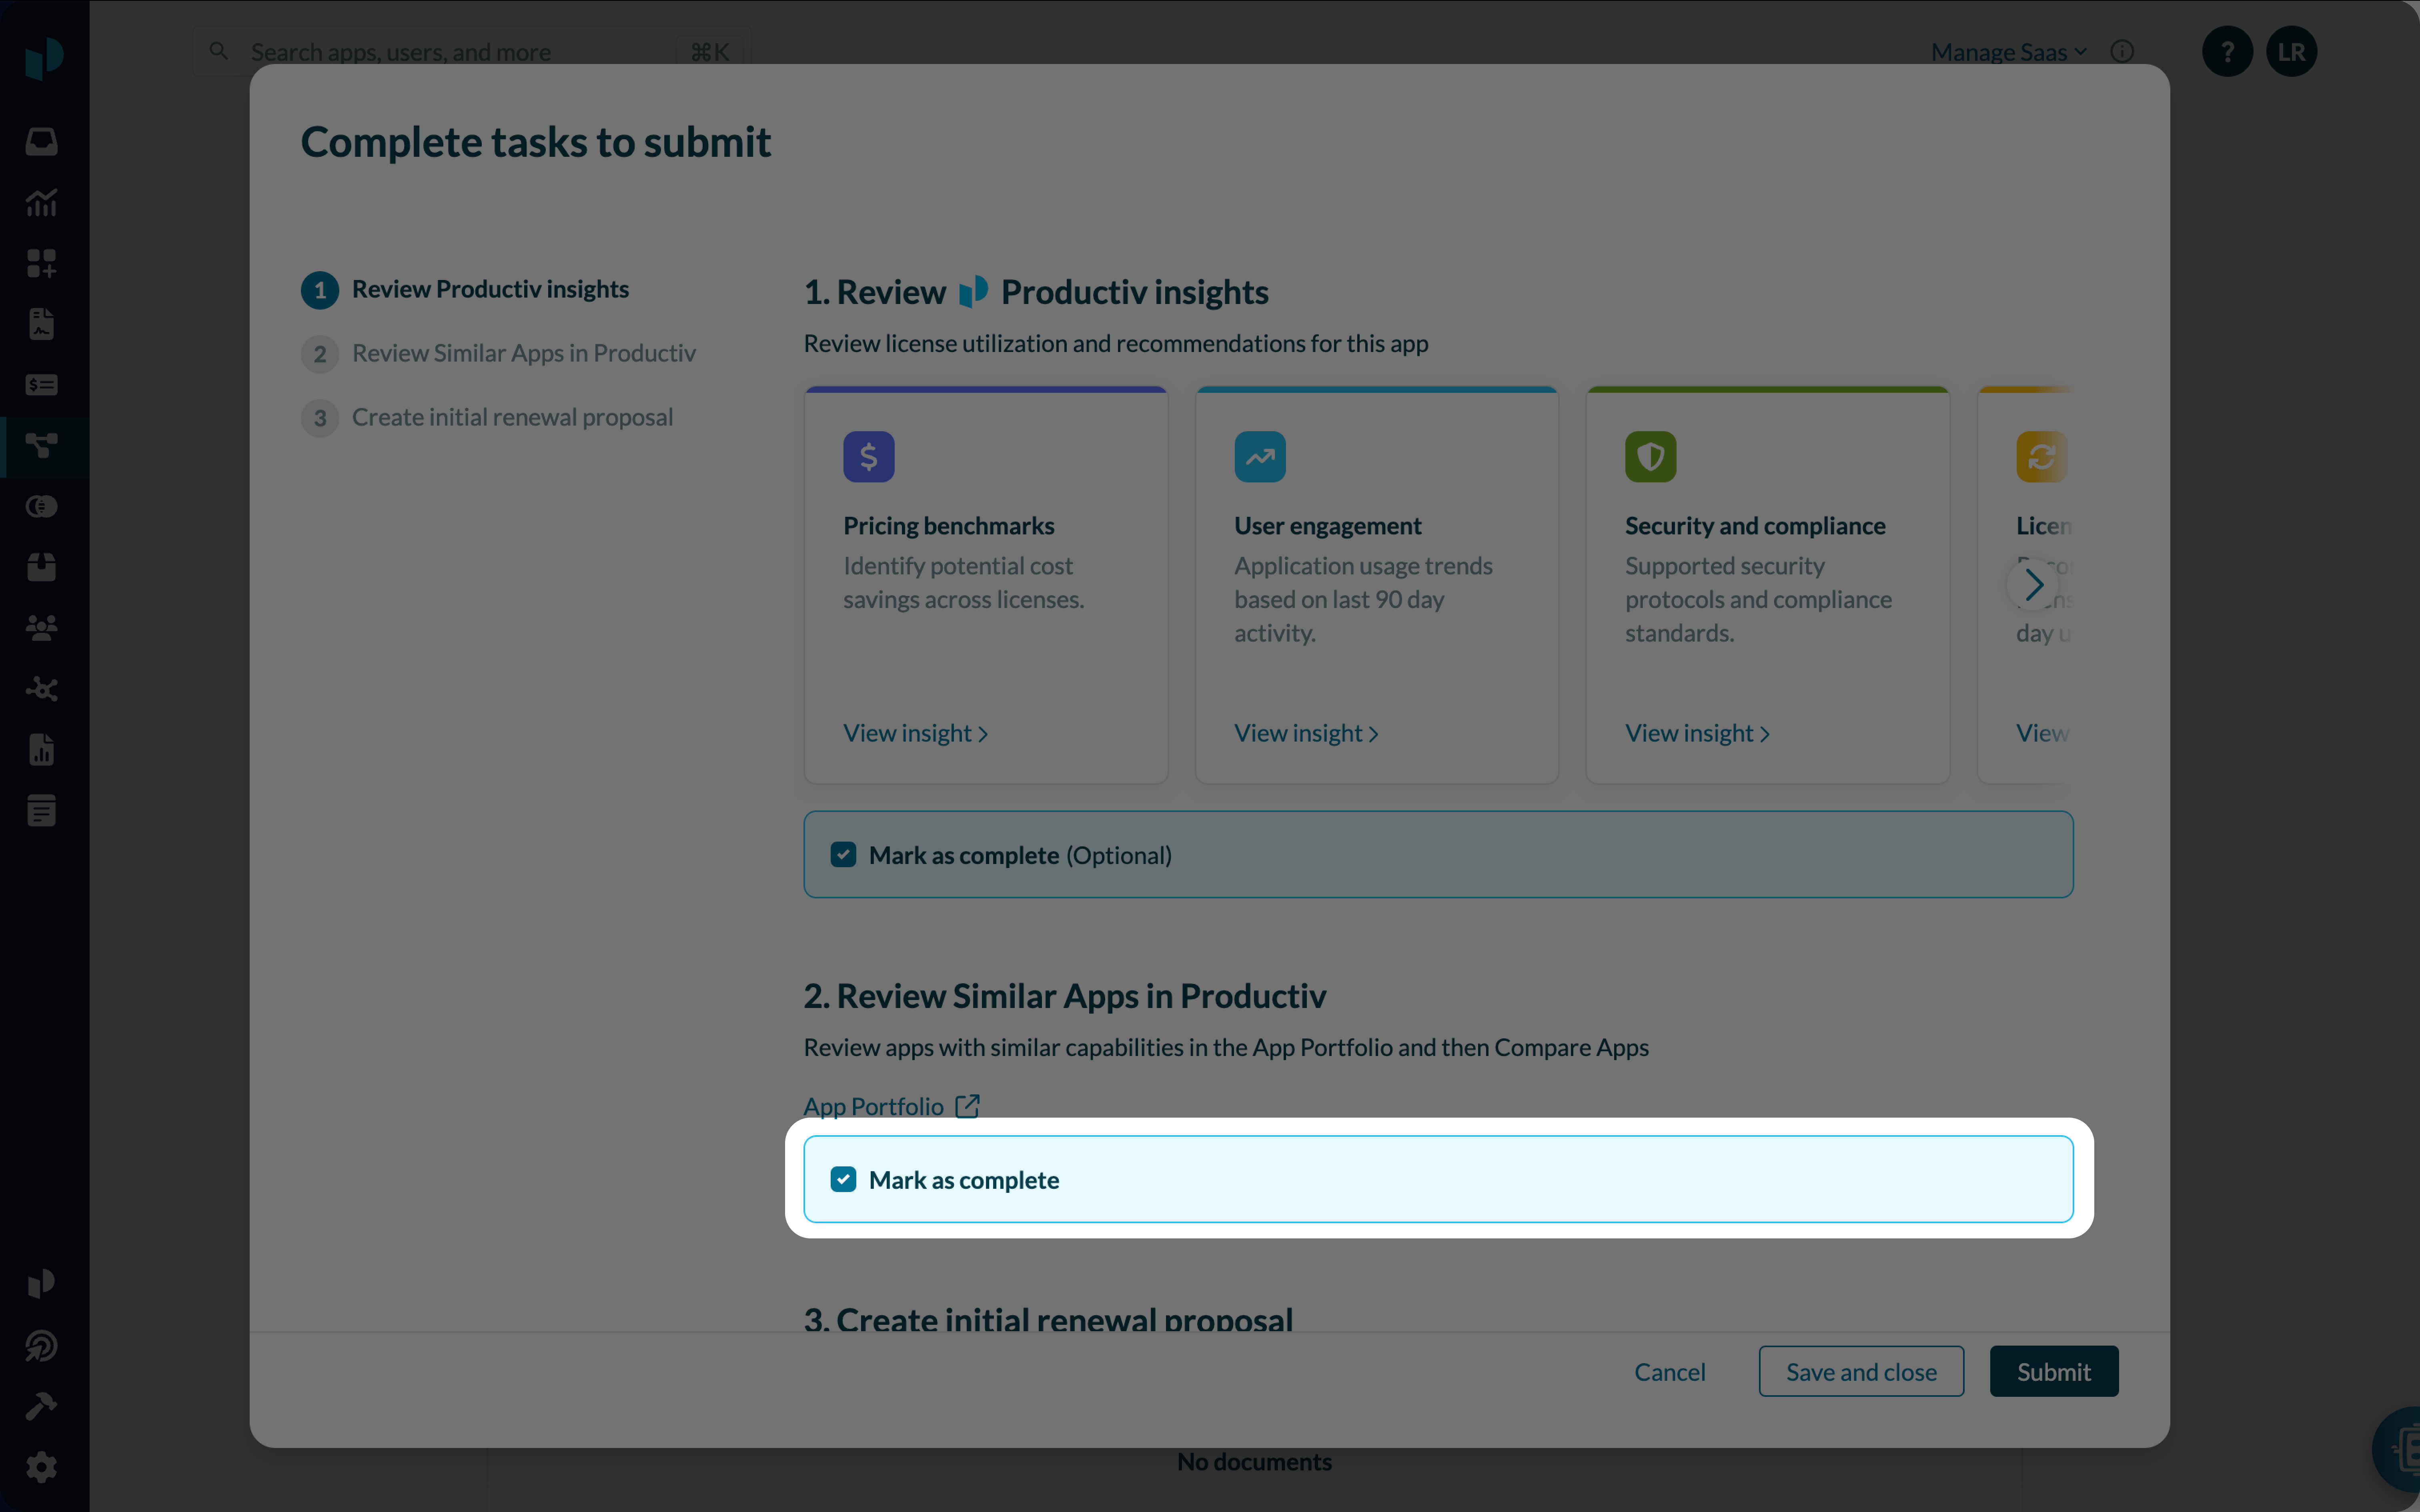Open the settings gear in sidebar
The width and height of the screenshot is (2420, 1512).
point(41,1467)
